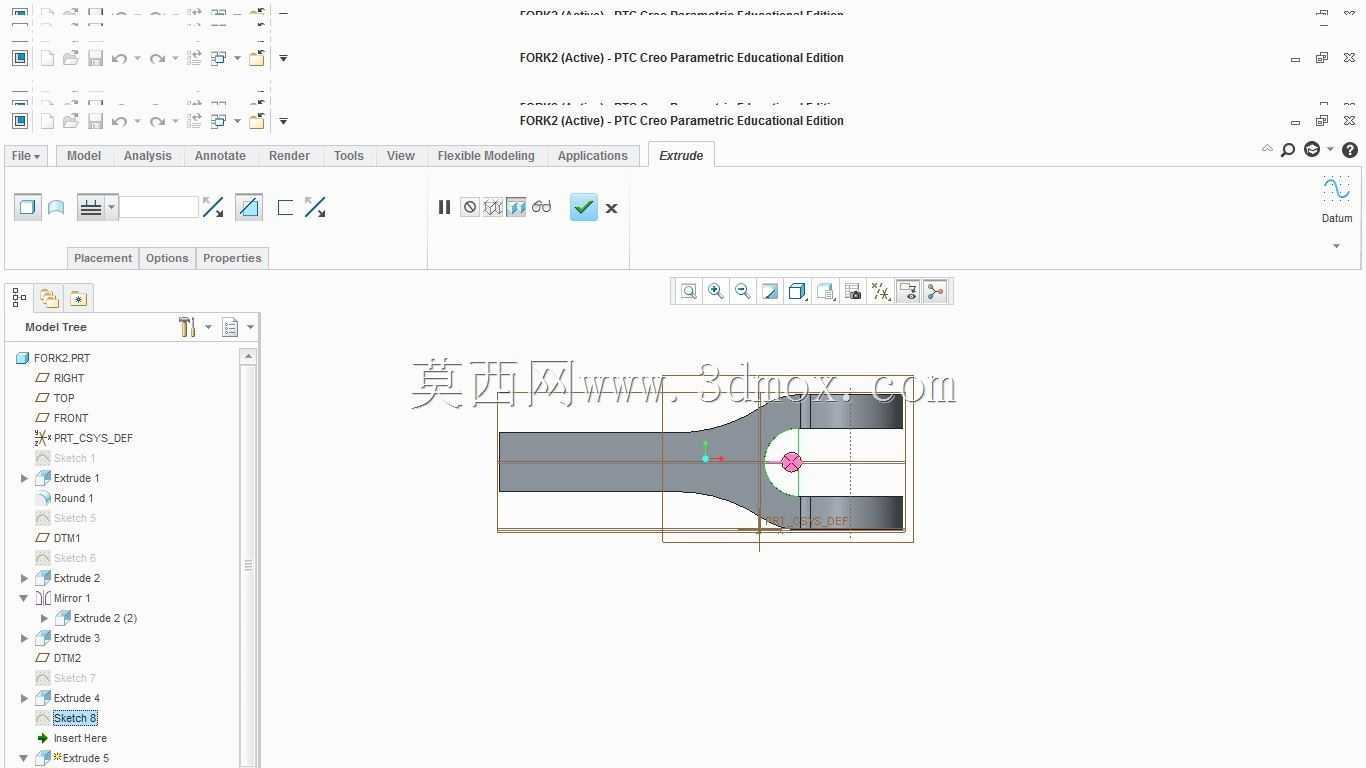This screenshot has height=768, width=1366.
Task: Click Zoom In graphics toolbar icon
Action: tap(716, 291)
